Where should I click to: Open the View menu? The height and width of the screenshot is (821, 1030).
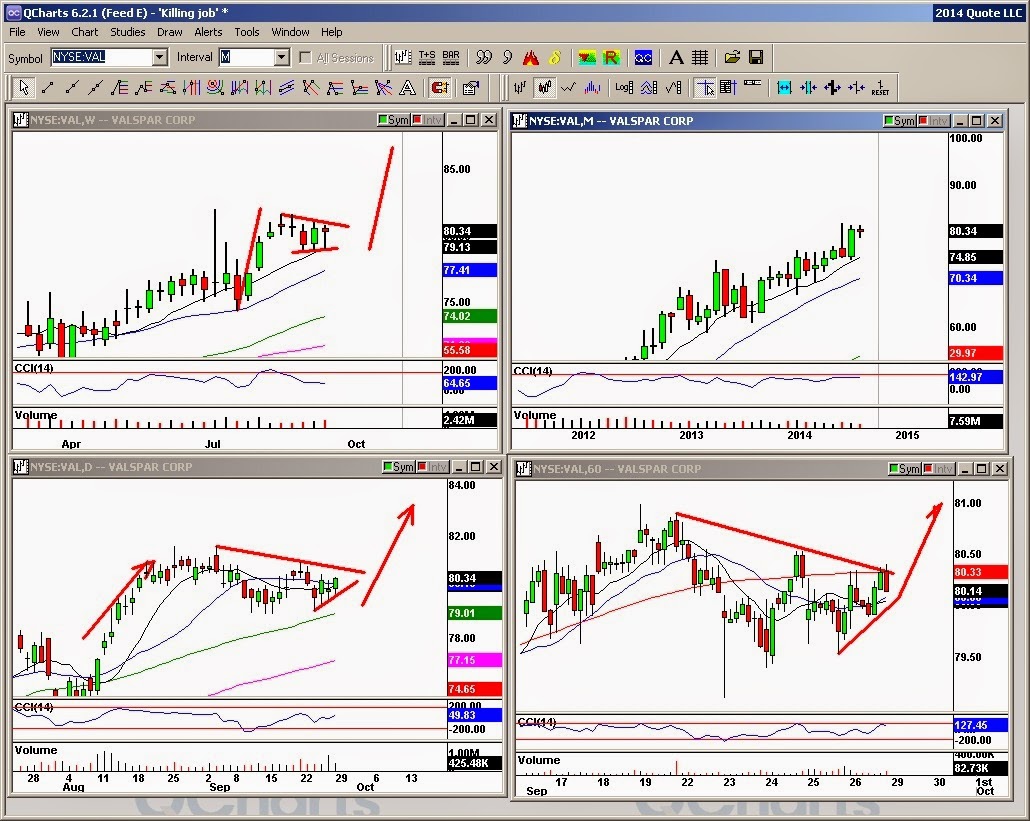[x=48, y=32]
